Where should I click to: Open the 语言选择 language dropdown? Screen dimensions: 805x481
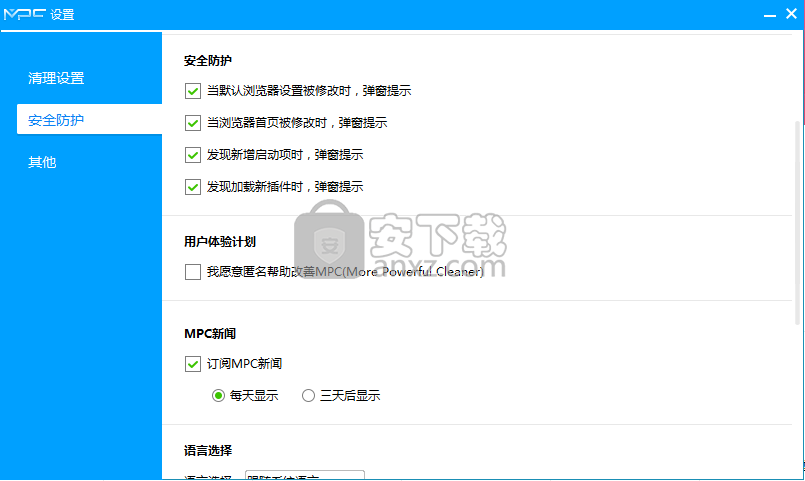coord(305,475)
